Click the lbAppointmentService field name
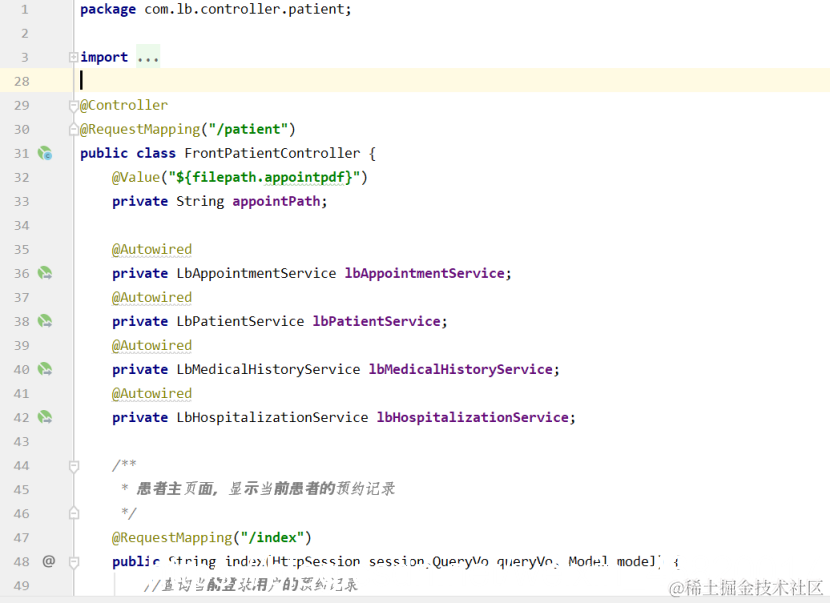 pos(425,273)
